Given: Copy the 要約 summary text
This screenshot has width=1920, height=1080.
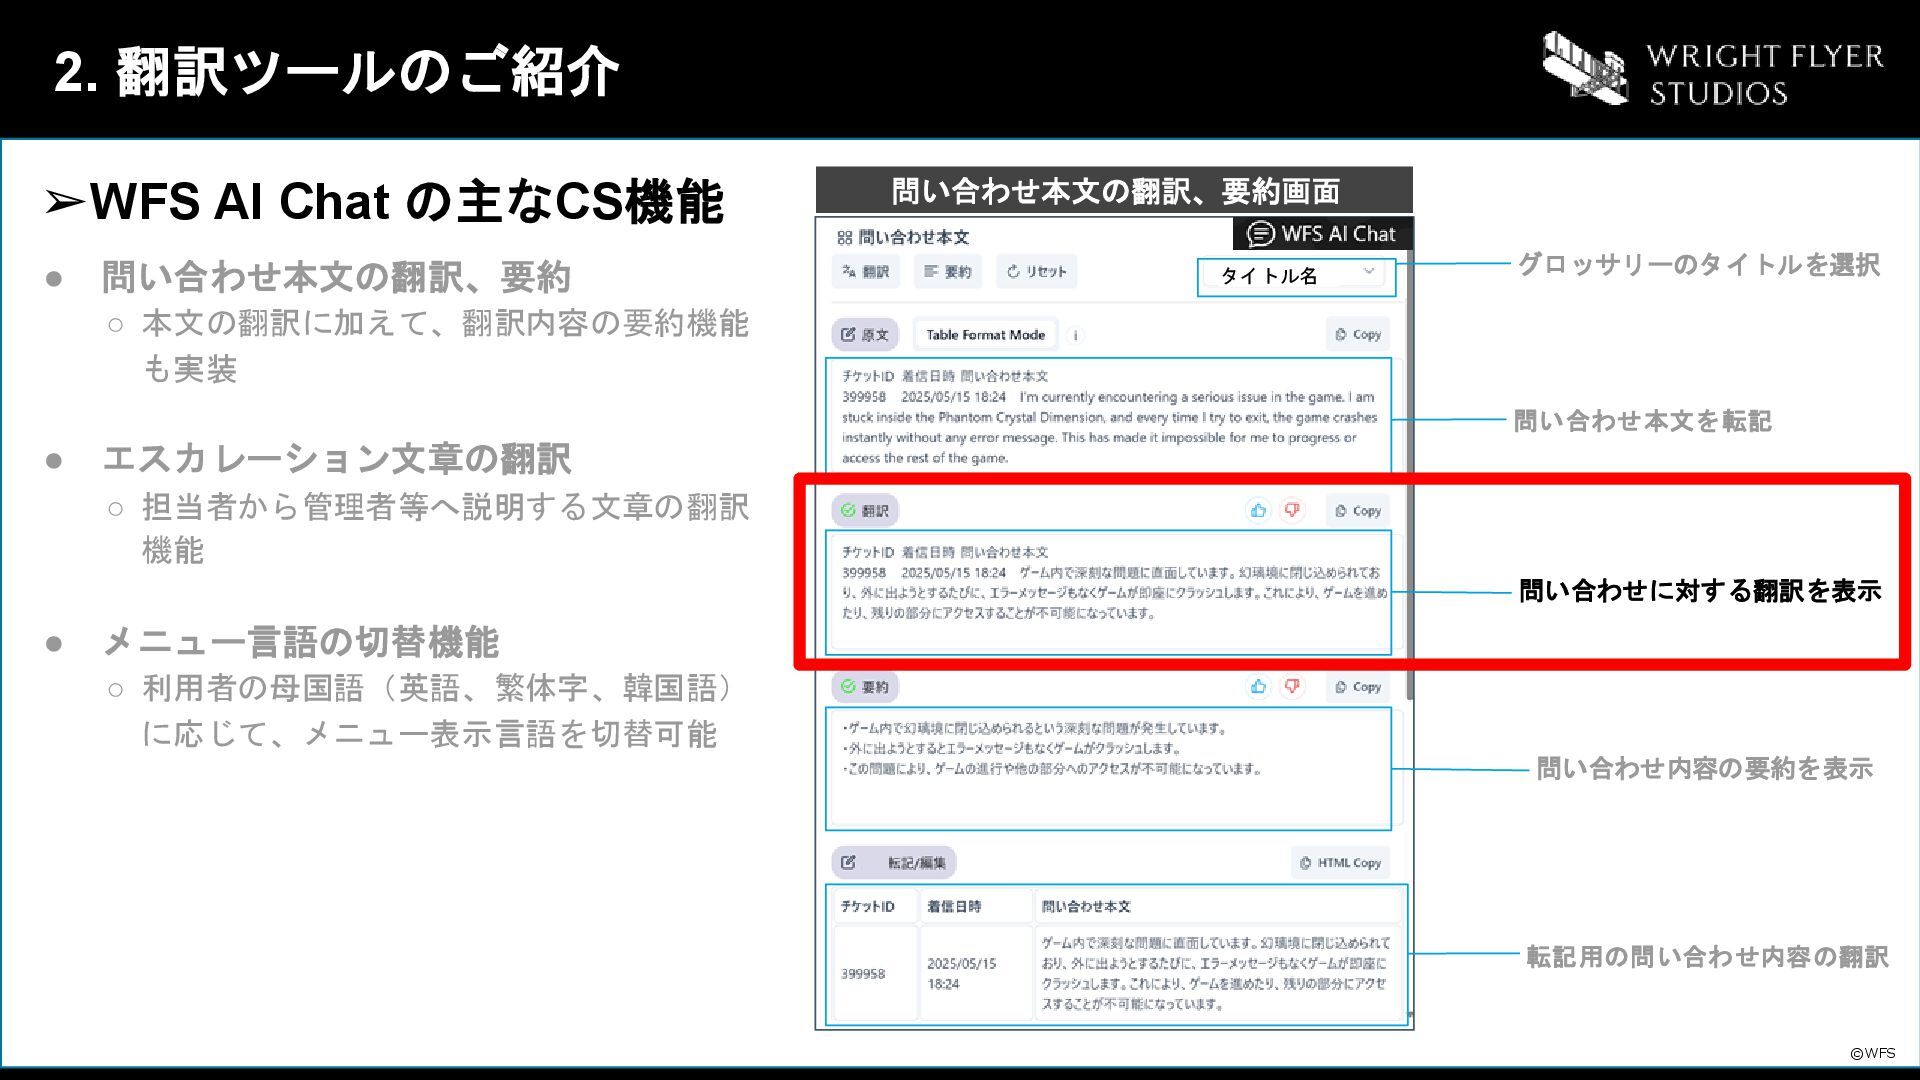Looking at the screenshot, I should click(x=1358, y=687).
